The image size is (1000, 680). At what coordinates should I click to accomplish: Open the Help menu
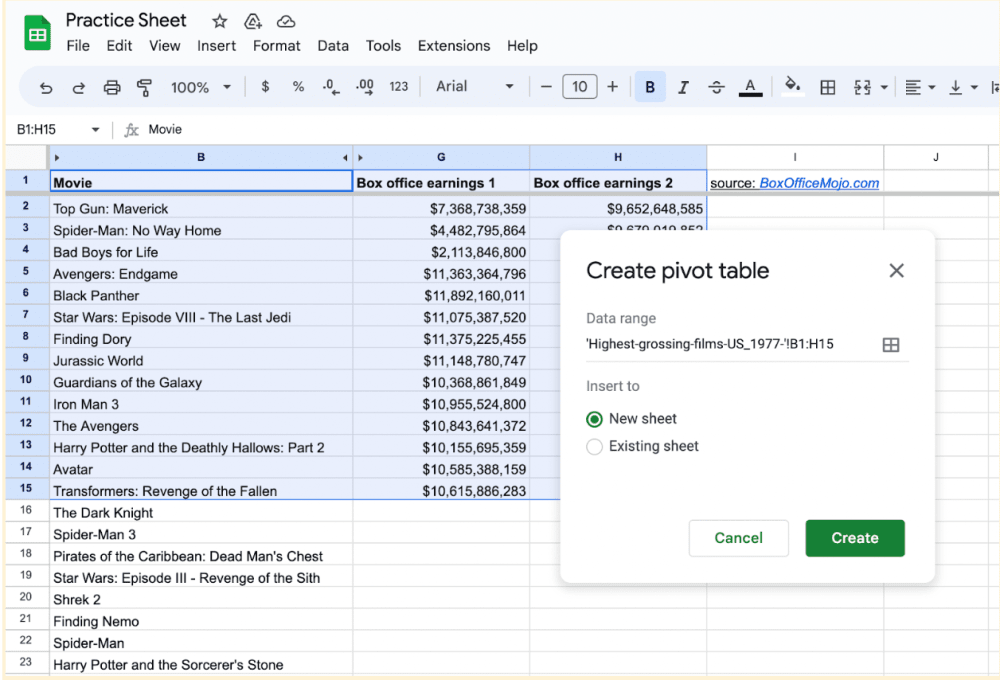(522, 46)
